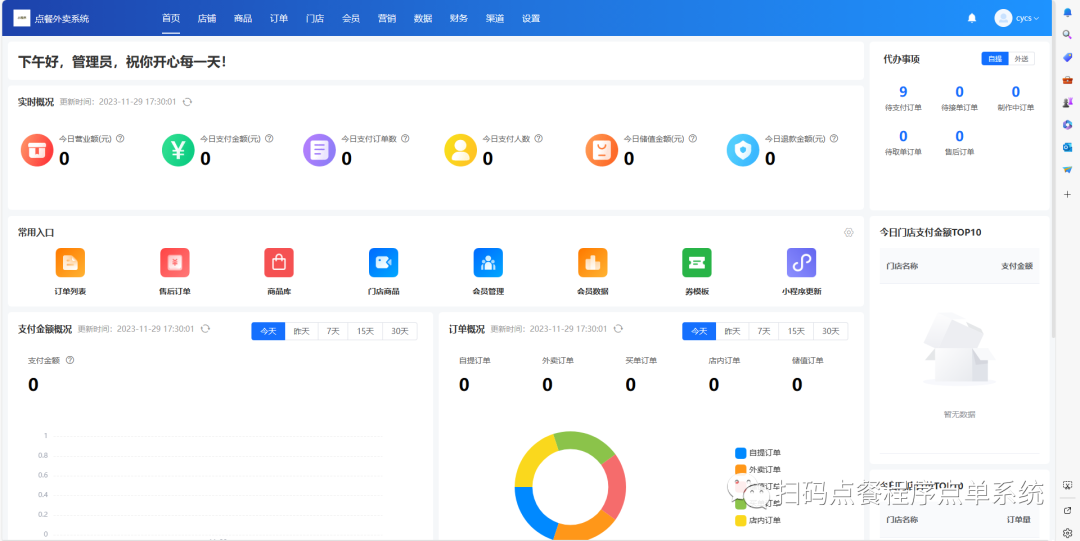This screenshot has width=1080, height=541.
Task: Open the 订单列表 shortcut icon
Action: pyautogui.click(x=70, y=263)
